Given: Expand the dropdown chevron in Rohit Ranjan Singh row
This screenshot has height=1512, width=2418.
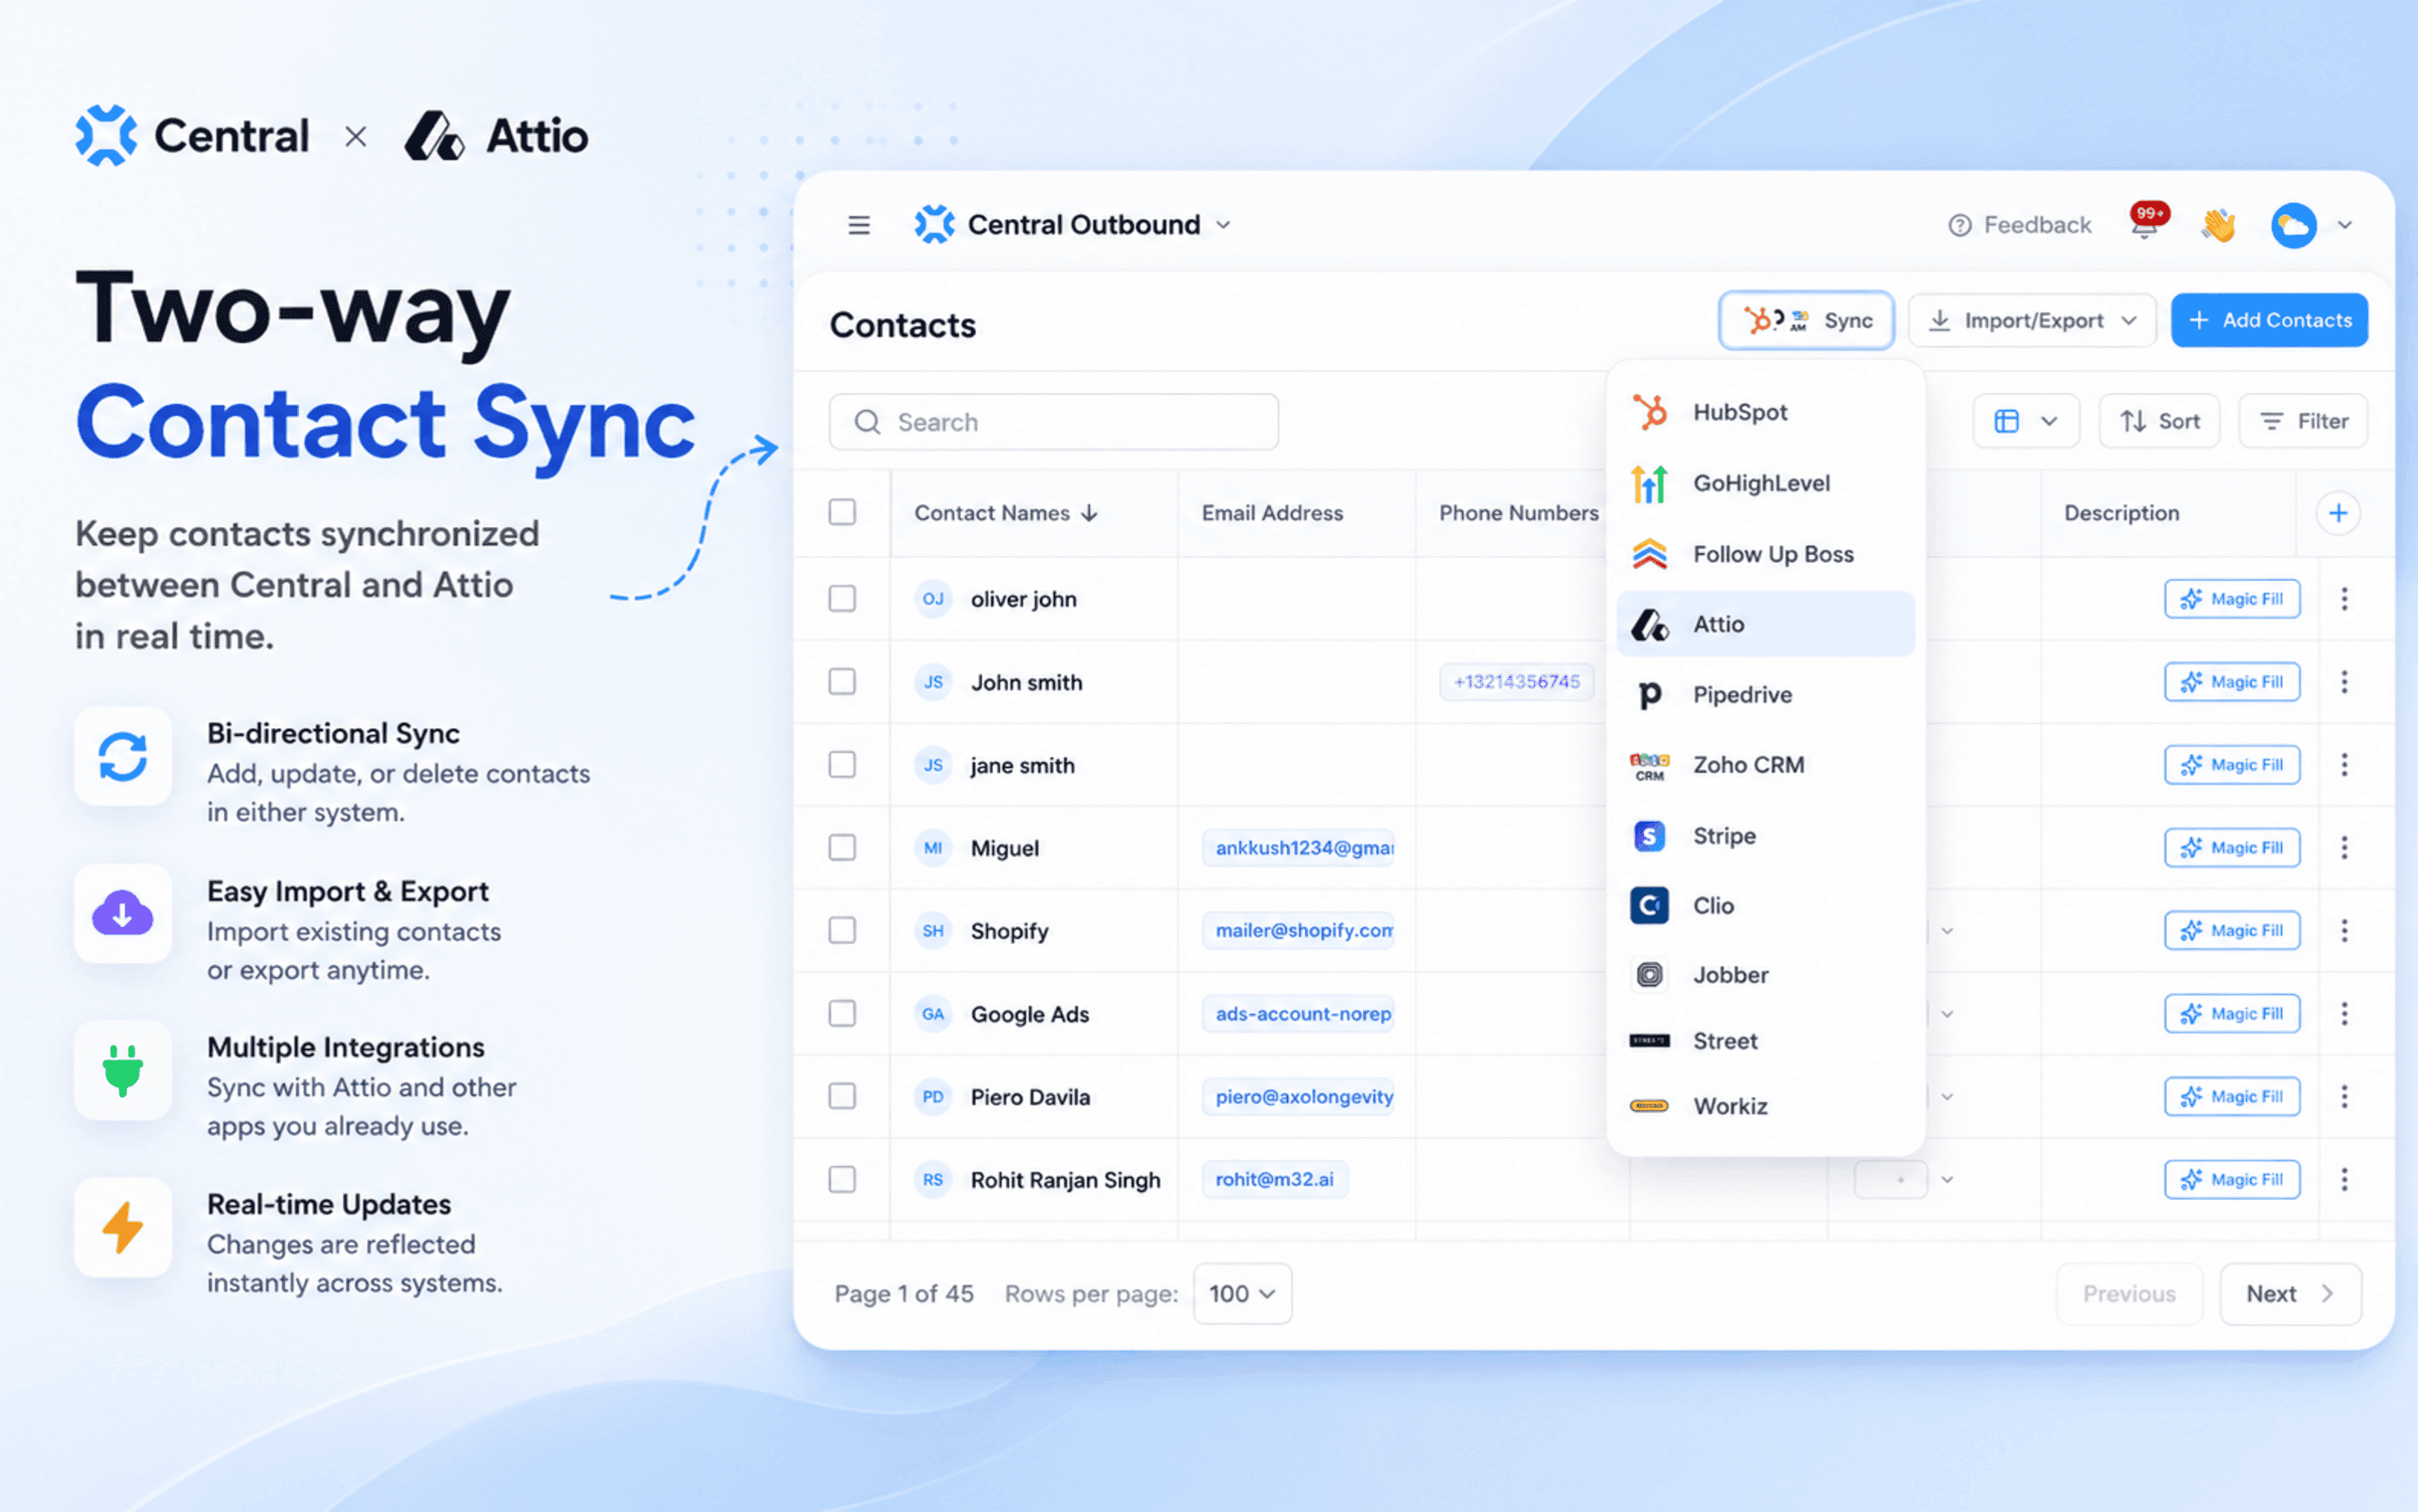Looking at the screenshot, I should tap(1947, 1180).
